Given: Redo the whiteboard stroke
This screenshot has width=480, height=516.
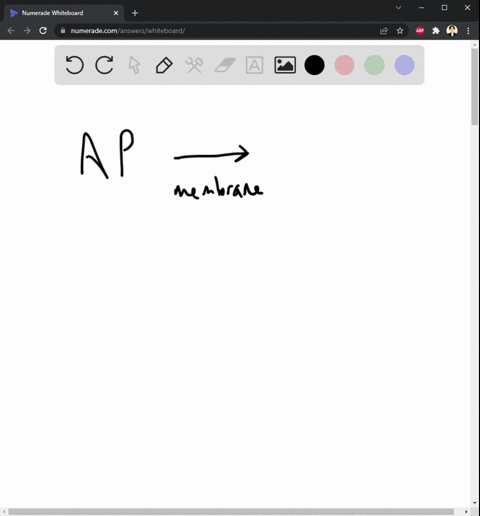Looking at the screenshot, I should pyautogui.click(x=104, y=65).
